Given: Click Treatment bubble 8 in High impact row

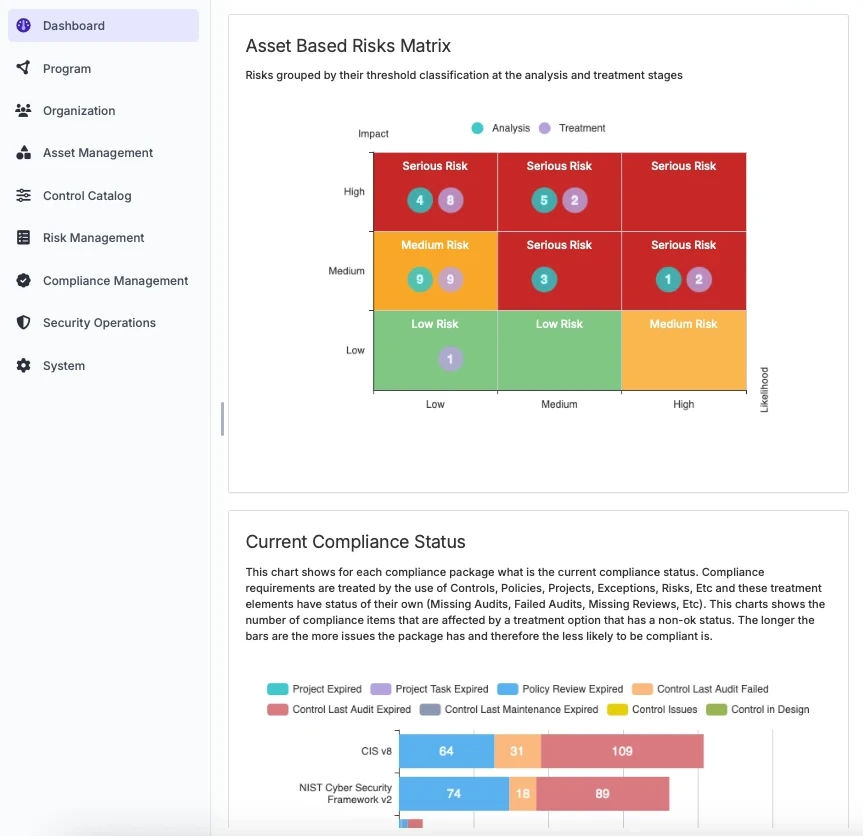Looking at the screenshot, I should click(450, 200).
